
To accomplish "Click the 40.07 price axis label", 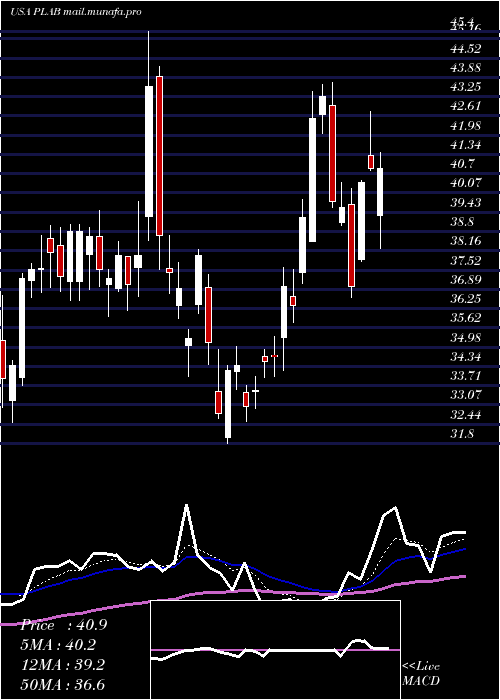I will pos(466,183).
